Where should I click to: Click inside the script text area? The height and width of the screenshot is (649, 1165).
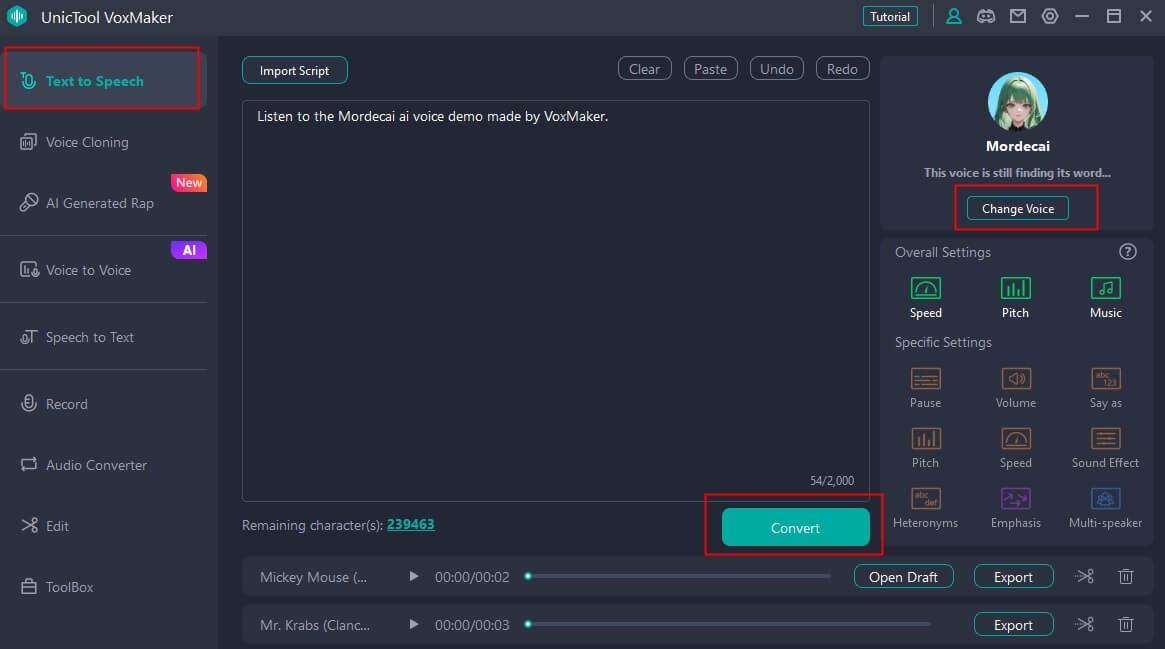pyautogui.click(x=555, y=300)
